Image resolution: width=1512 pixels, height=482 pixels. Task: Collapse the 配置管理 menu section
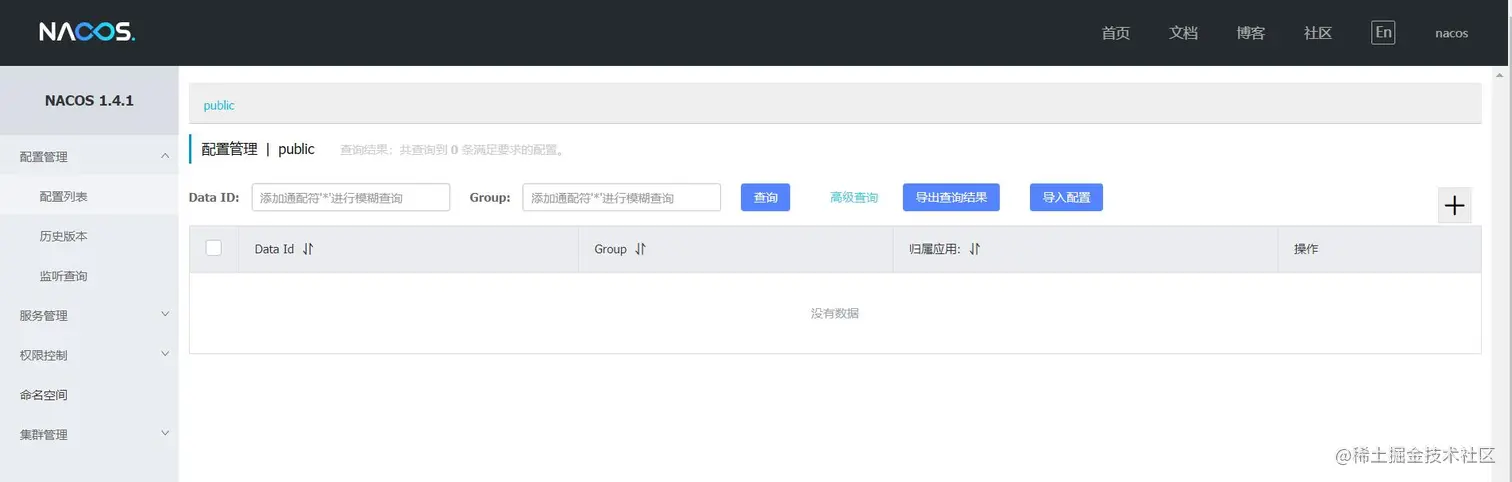pyautogui.click(x=89, y=156)
